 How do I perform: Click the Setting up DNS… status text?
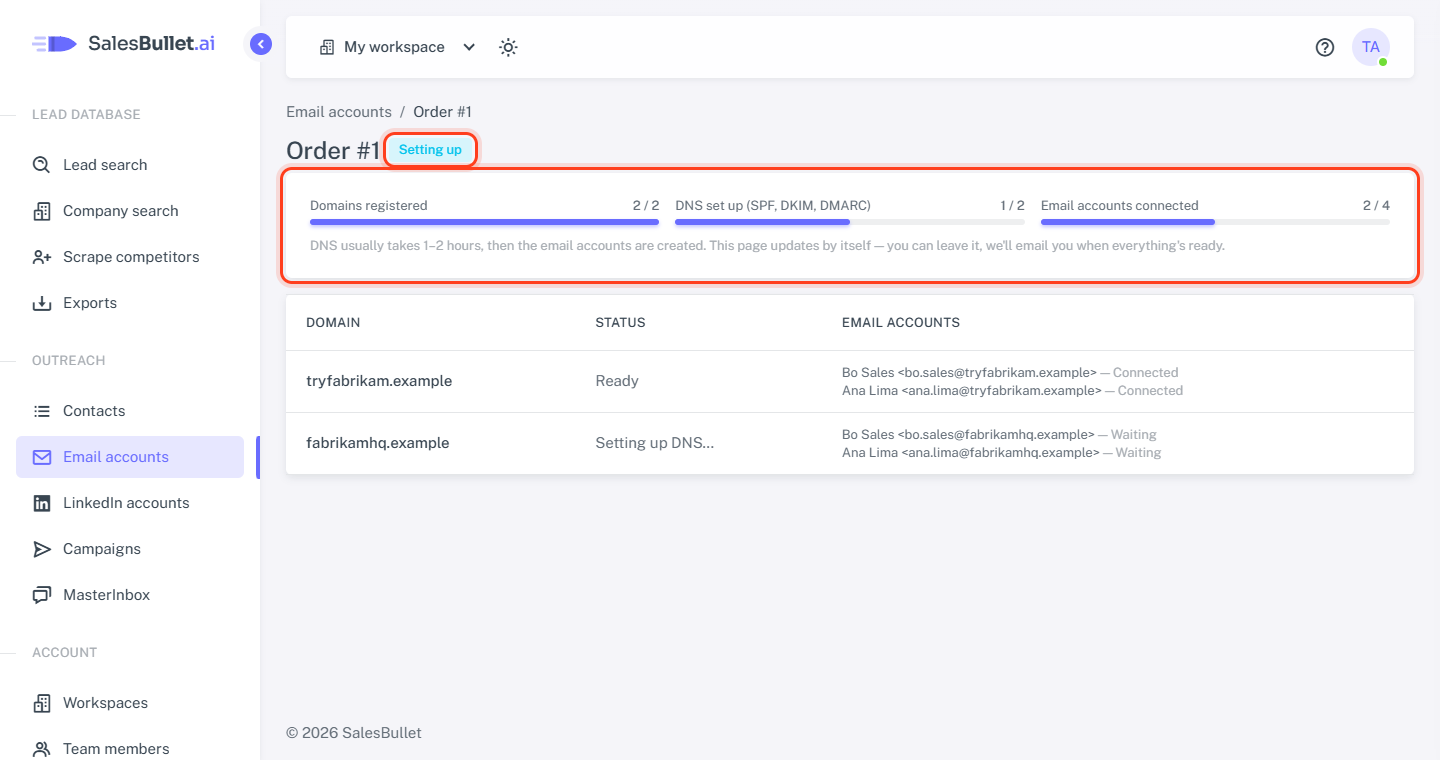coord(655,443)
